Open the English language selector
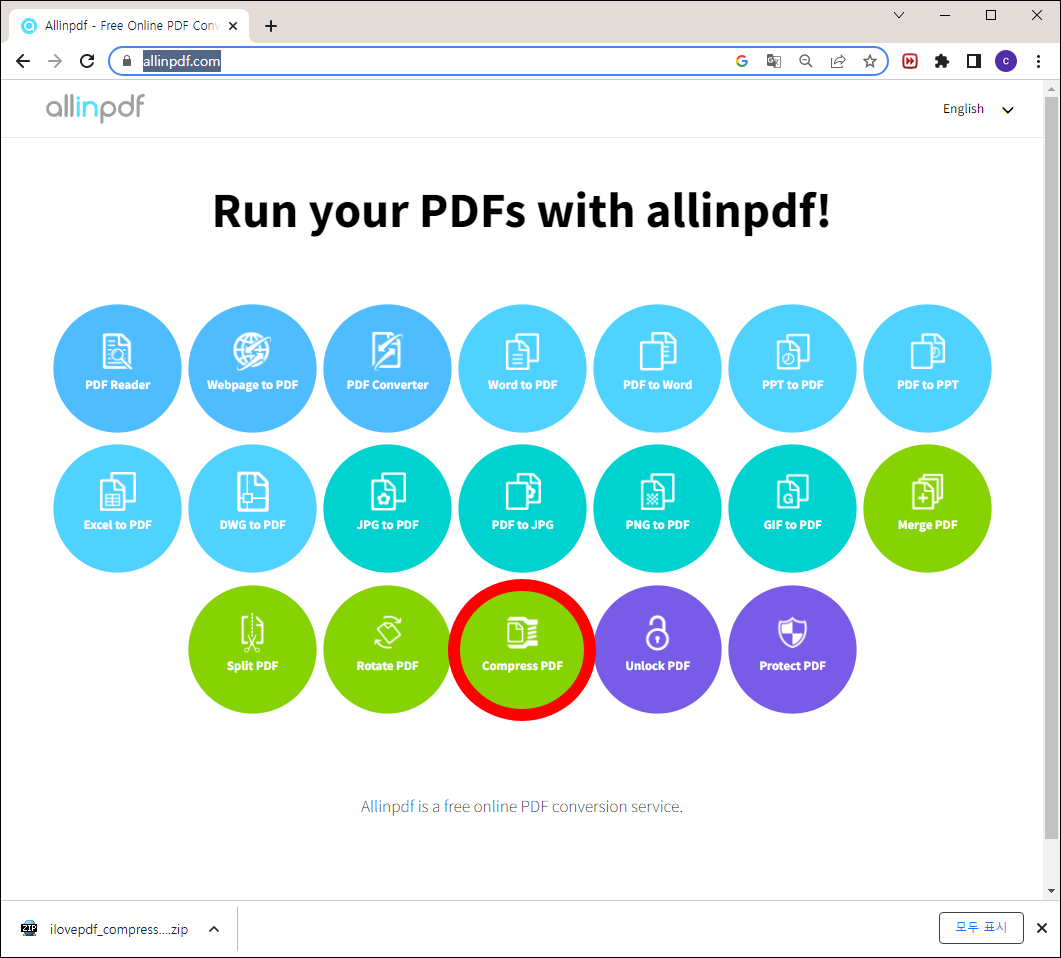 [977, 109]
